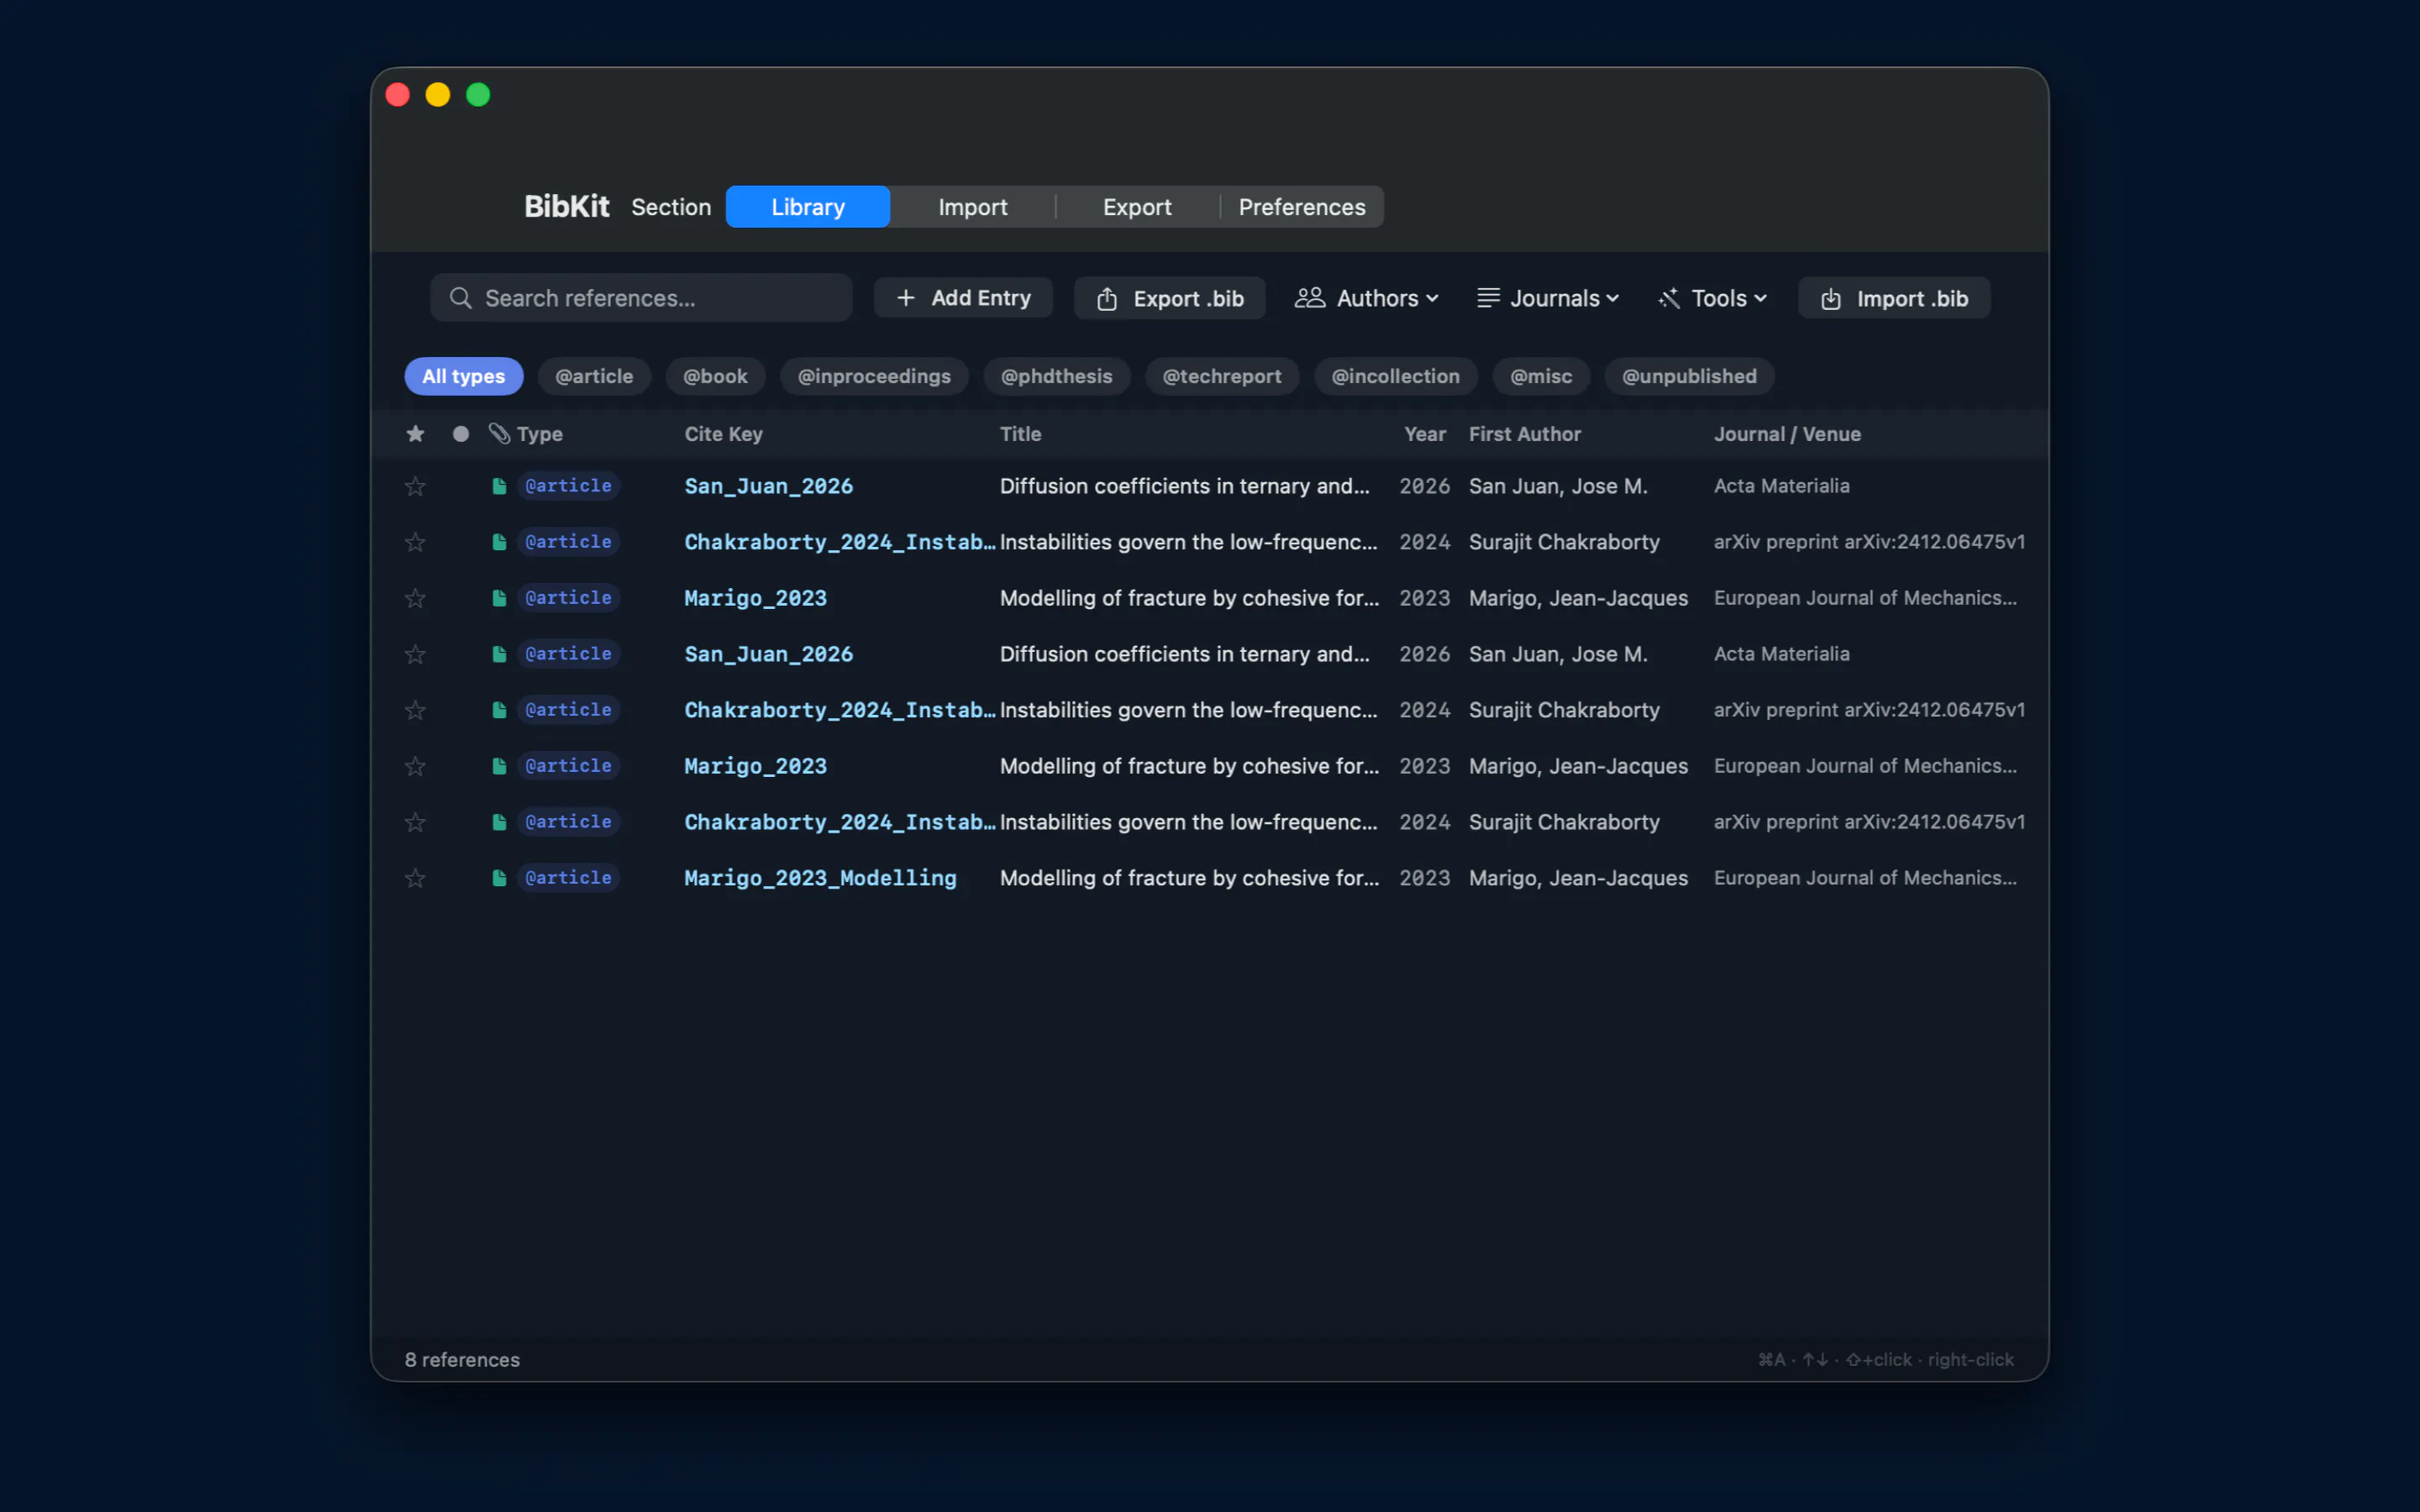
Task: Filter by the @incollection type chip
Action: (x=1395, y=376)
